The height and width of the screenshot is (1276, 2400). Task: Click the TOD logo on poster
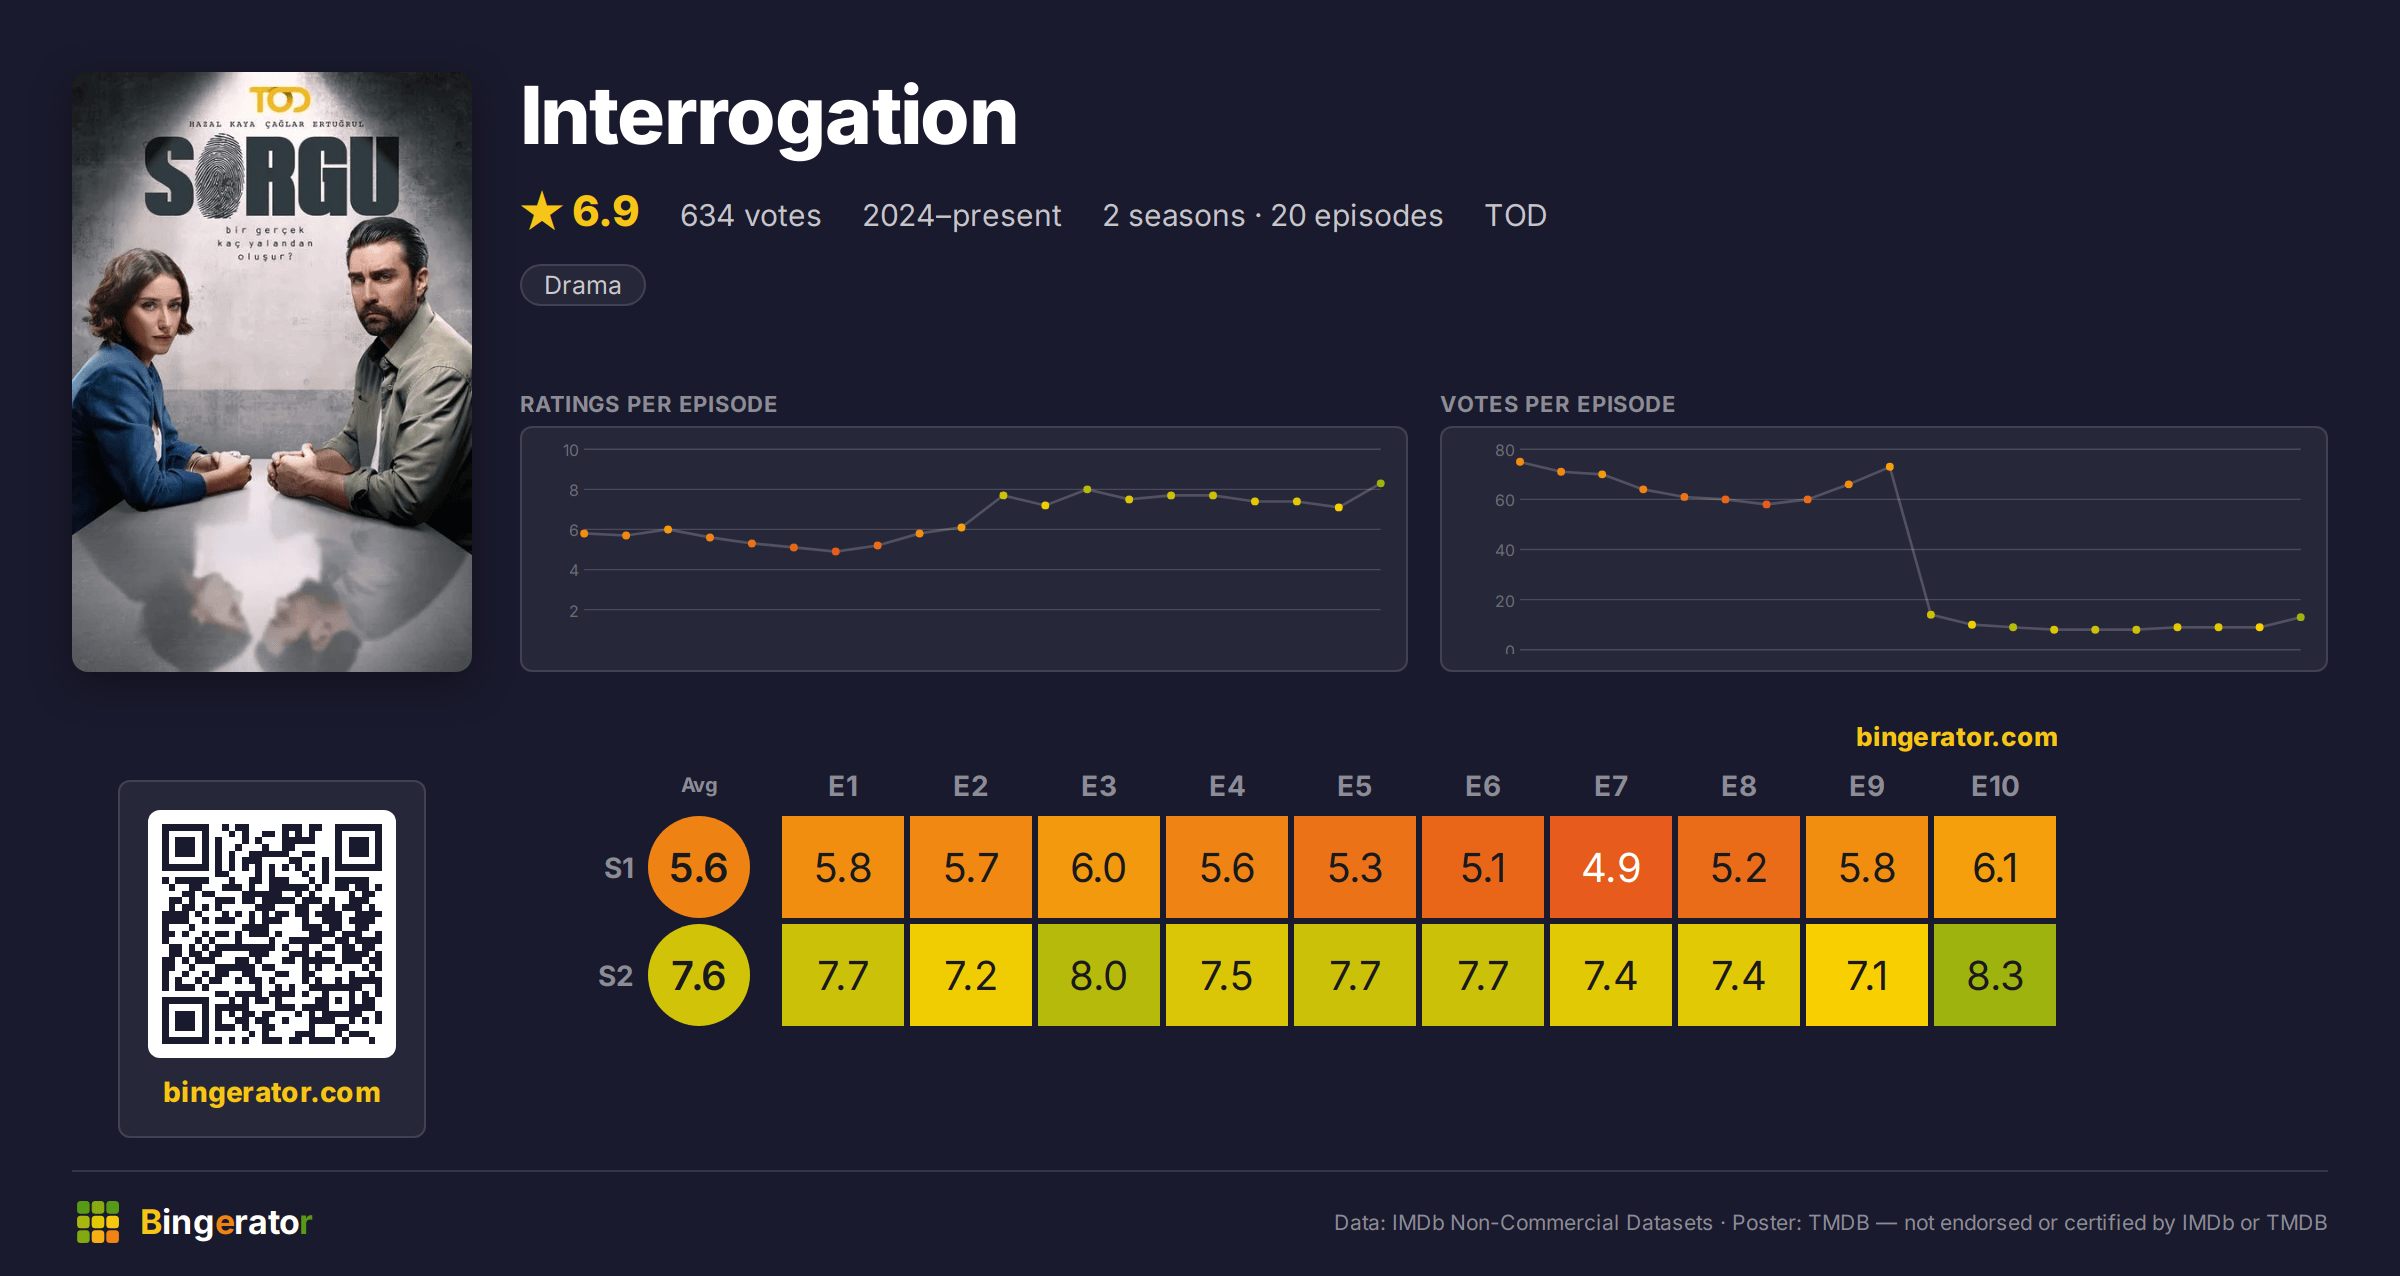click(x=280, y=100)
